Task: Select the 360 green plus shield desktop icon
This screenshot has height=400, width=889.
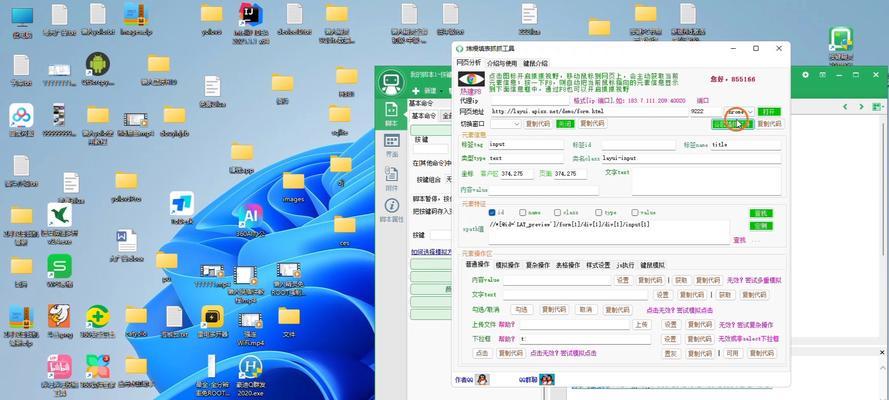Action: 98,321
